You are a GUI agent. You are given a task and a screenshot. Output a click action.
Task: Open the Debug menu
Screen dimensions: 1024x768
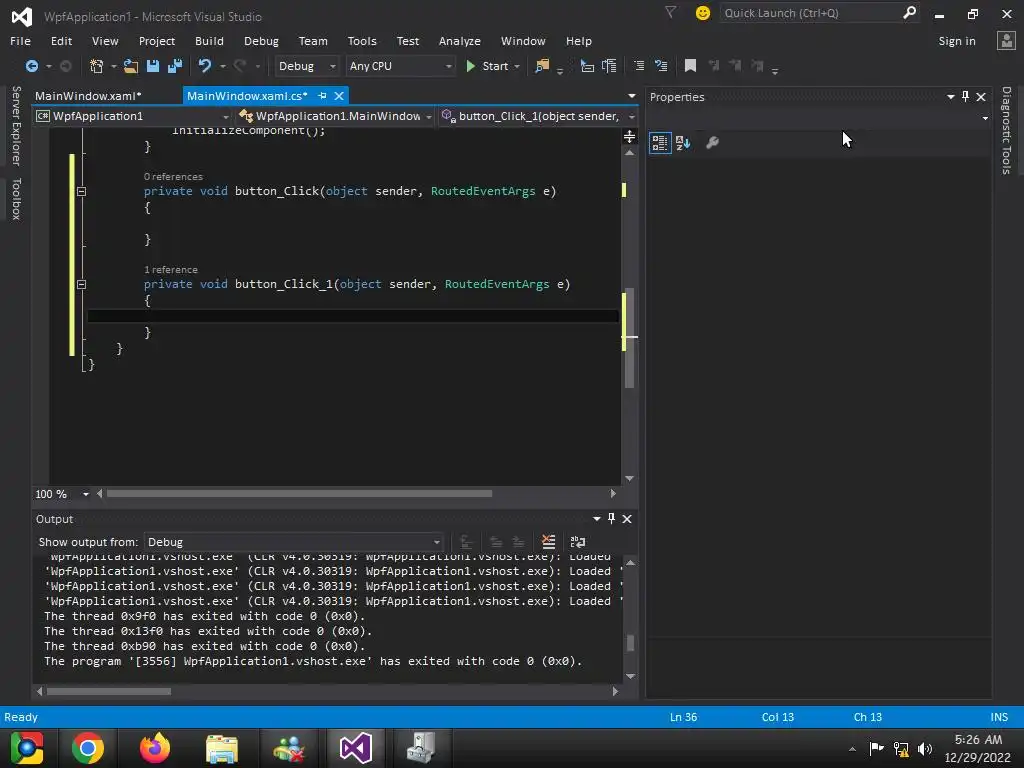261,41
